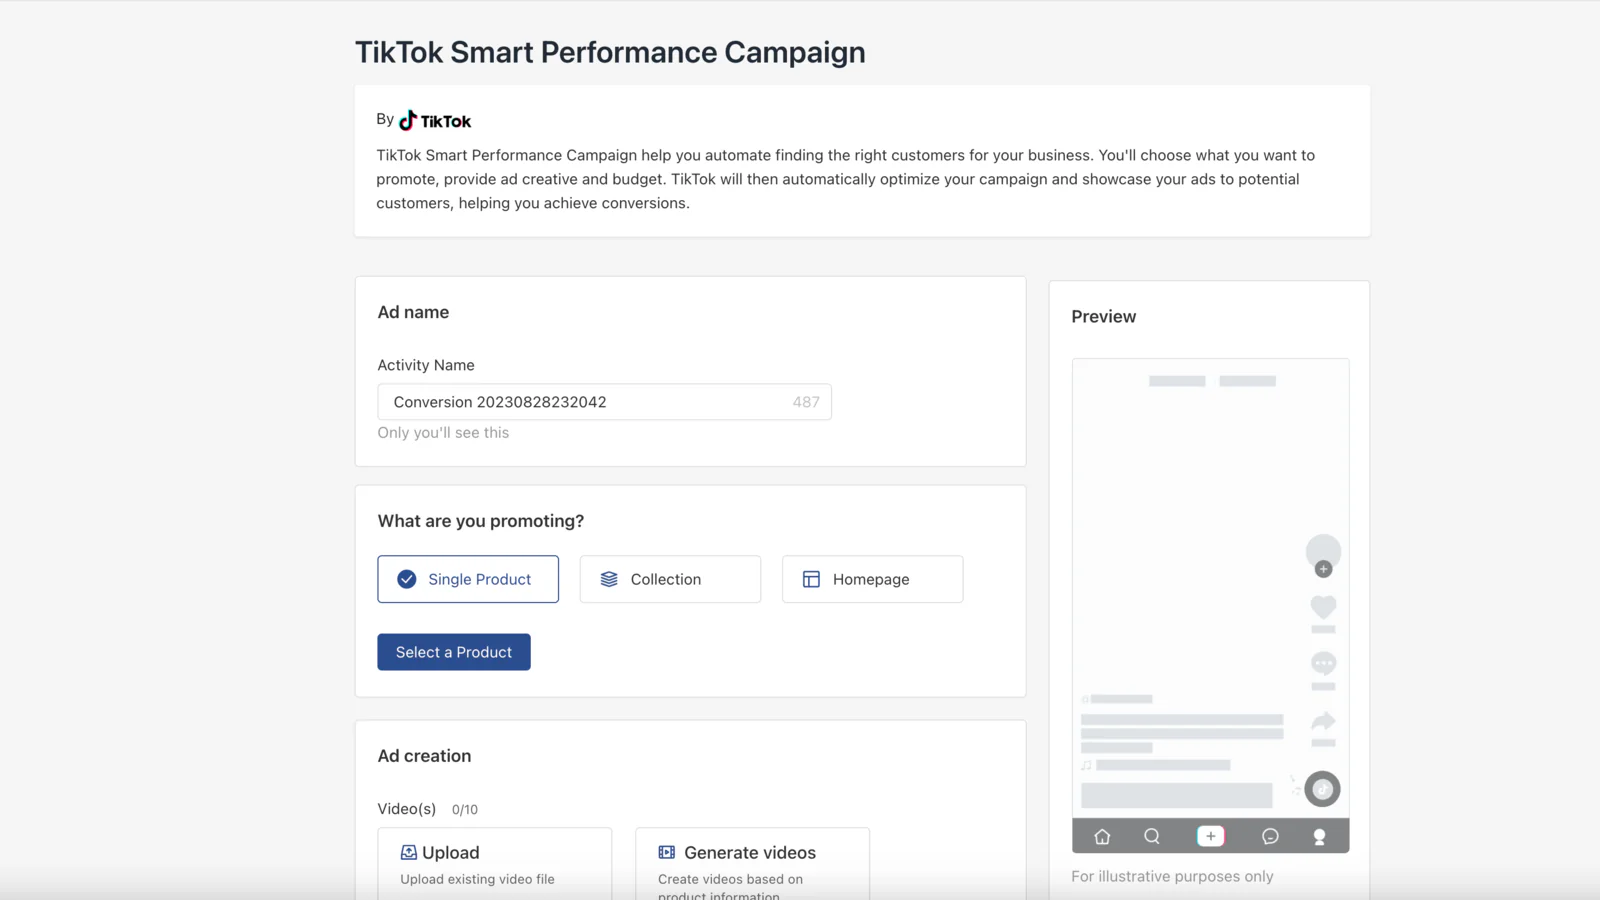
Task: Click the heart like icon in preview
Action: coord(1323,606)
